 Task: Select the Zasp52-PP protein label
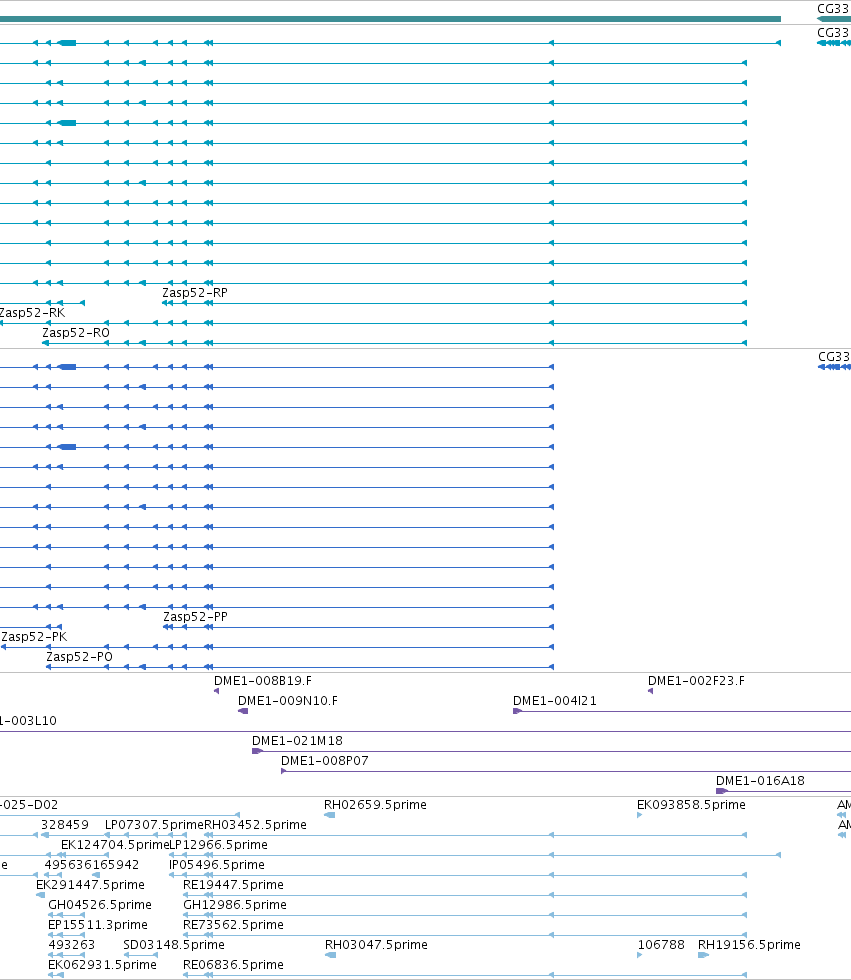[196, 616]
